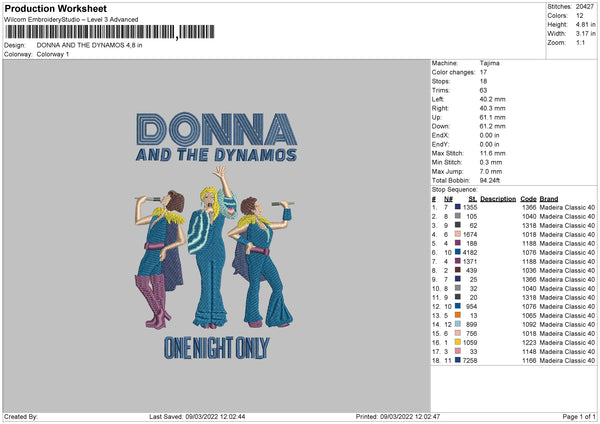Click the 'Production Worksheet' title
Screen dimensions: 600x424
(55, 8)
